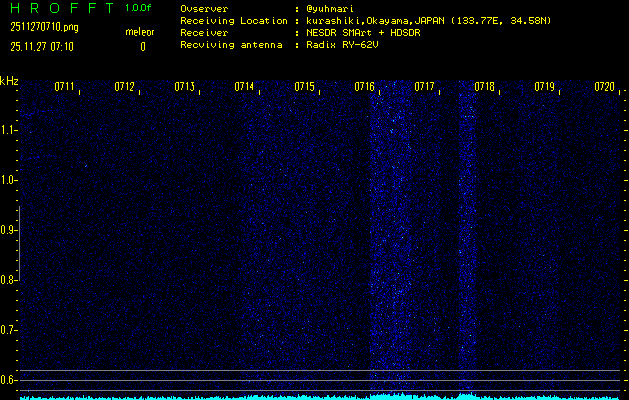Click the 0.7 kHz axis label
The width and height of the screenshot is (629, 400).
click(x=8, y=330)
